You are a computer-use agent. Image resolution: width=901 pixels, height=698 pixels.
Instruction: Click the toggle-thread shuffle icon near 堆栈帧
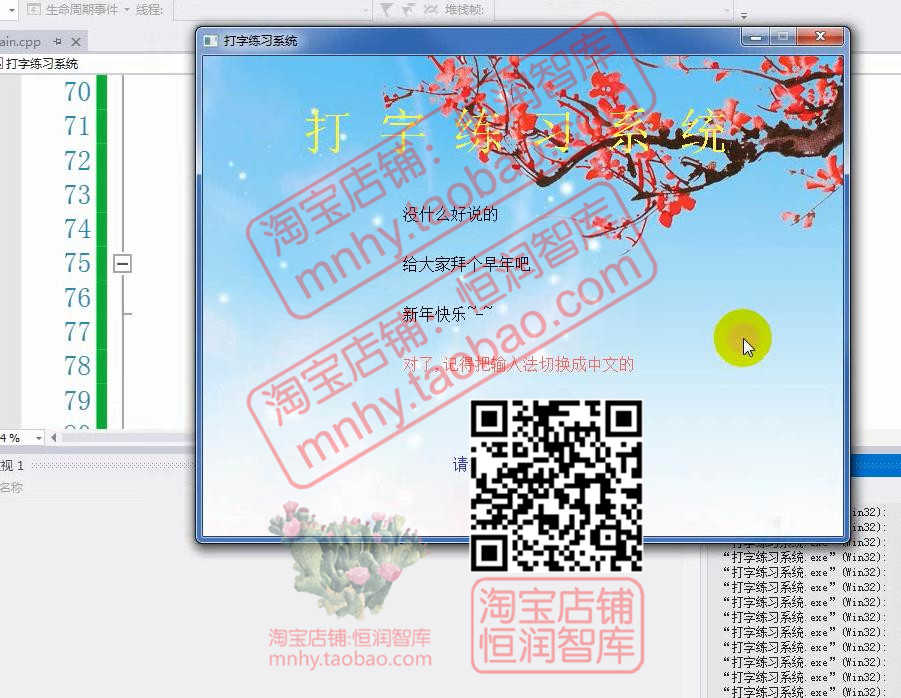[430, 10]
